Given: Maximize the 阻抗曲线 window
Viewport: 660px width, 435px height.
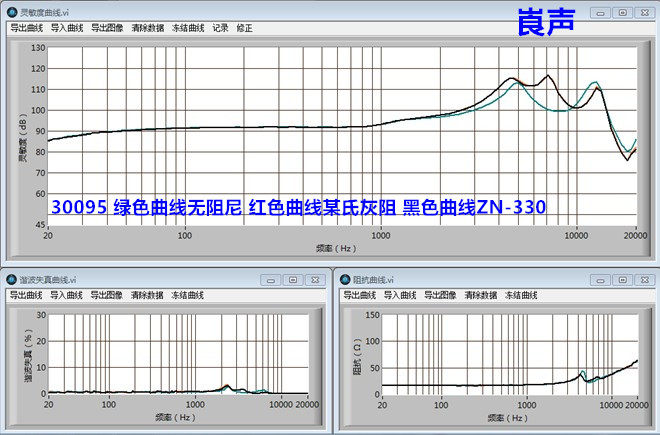Looking at the screenshot, I should (622, 280).
